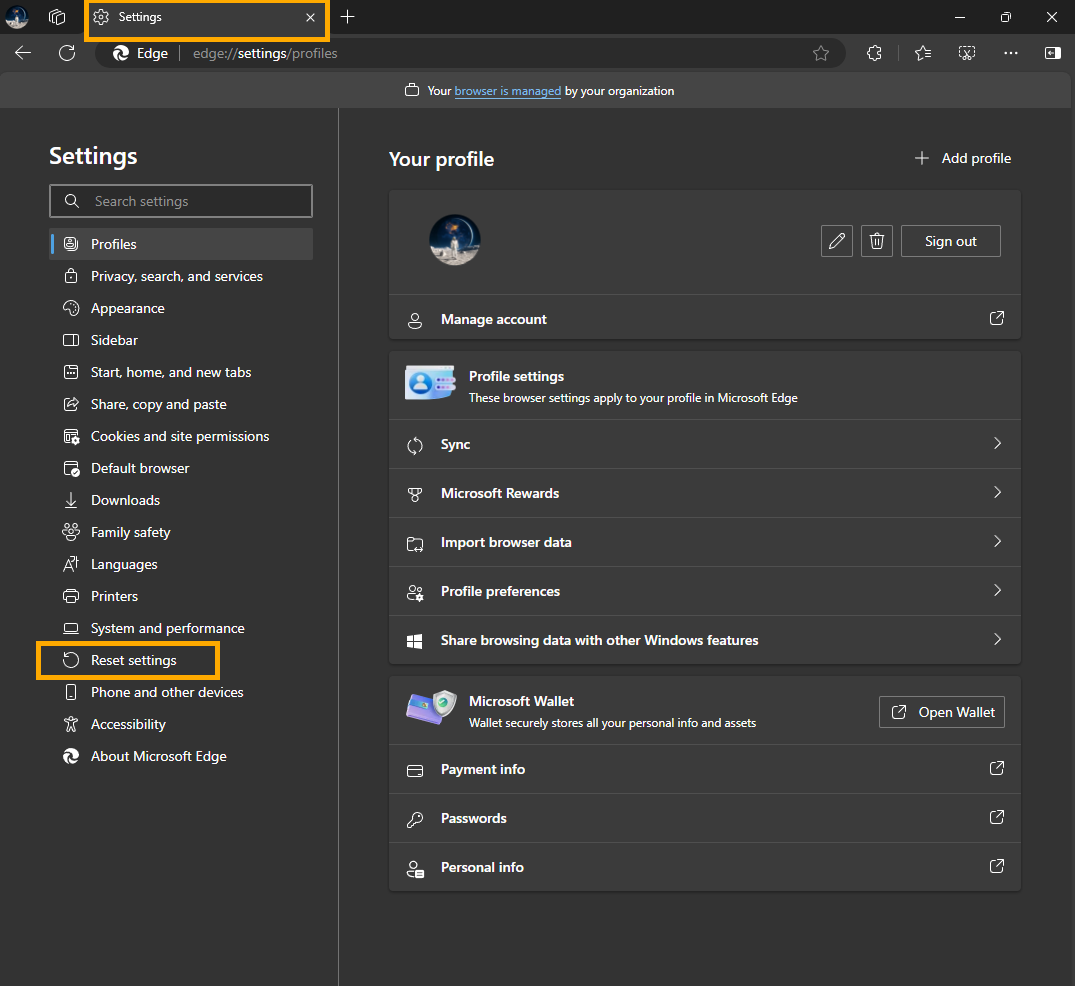Open System and performance settings
Image resolution: width=1075 pixels, height=986 pixels.
pos(182,628)
